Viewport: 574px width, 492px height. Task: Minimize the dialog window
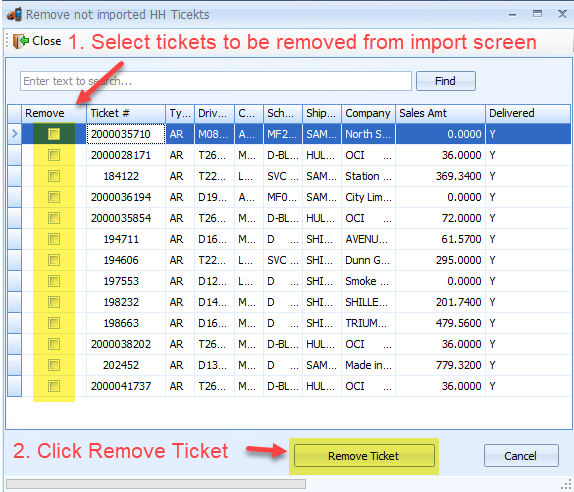[x=512, y=15]
